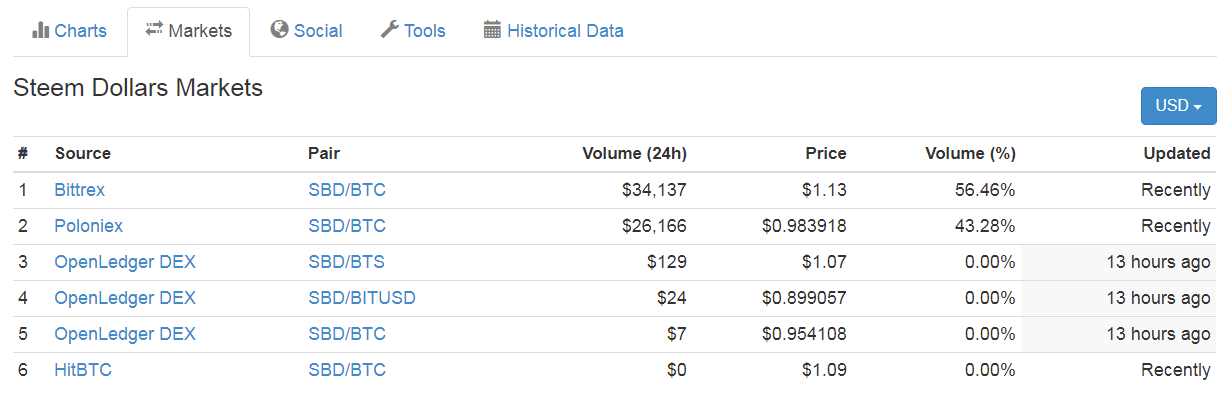Click the SBD/BITUSD pair link
The height and width of the screenshot is (413, 1229).
[362, 298]
